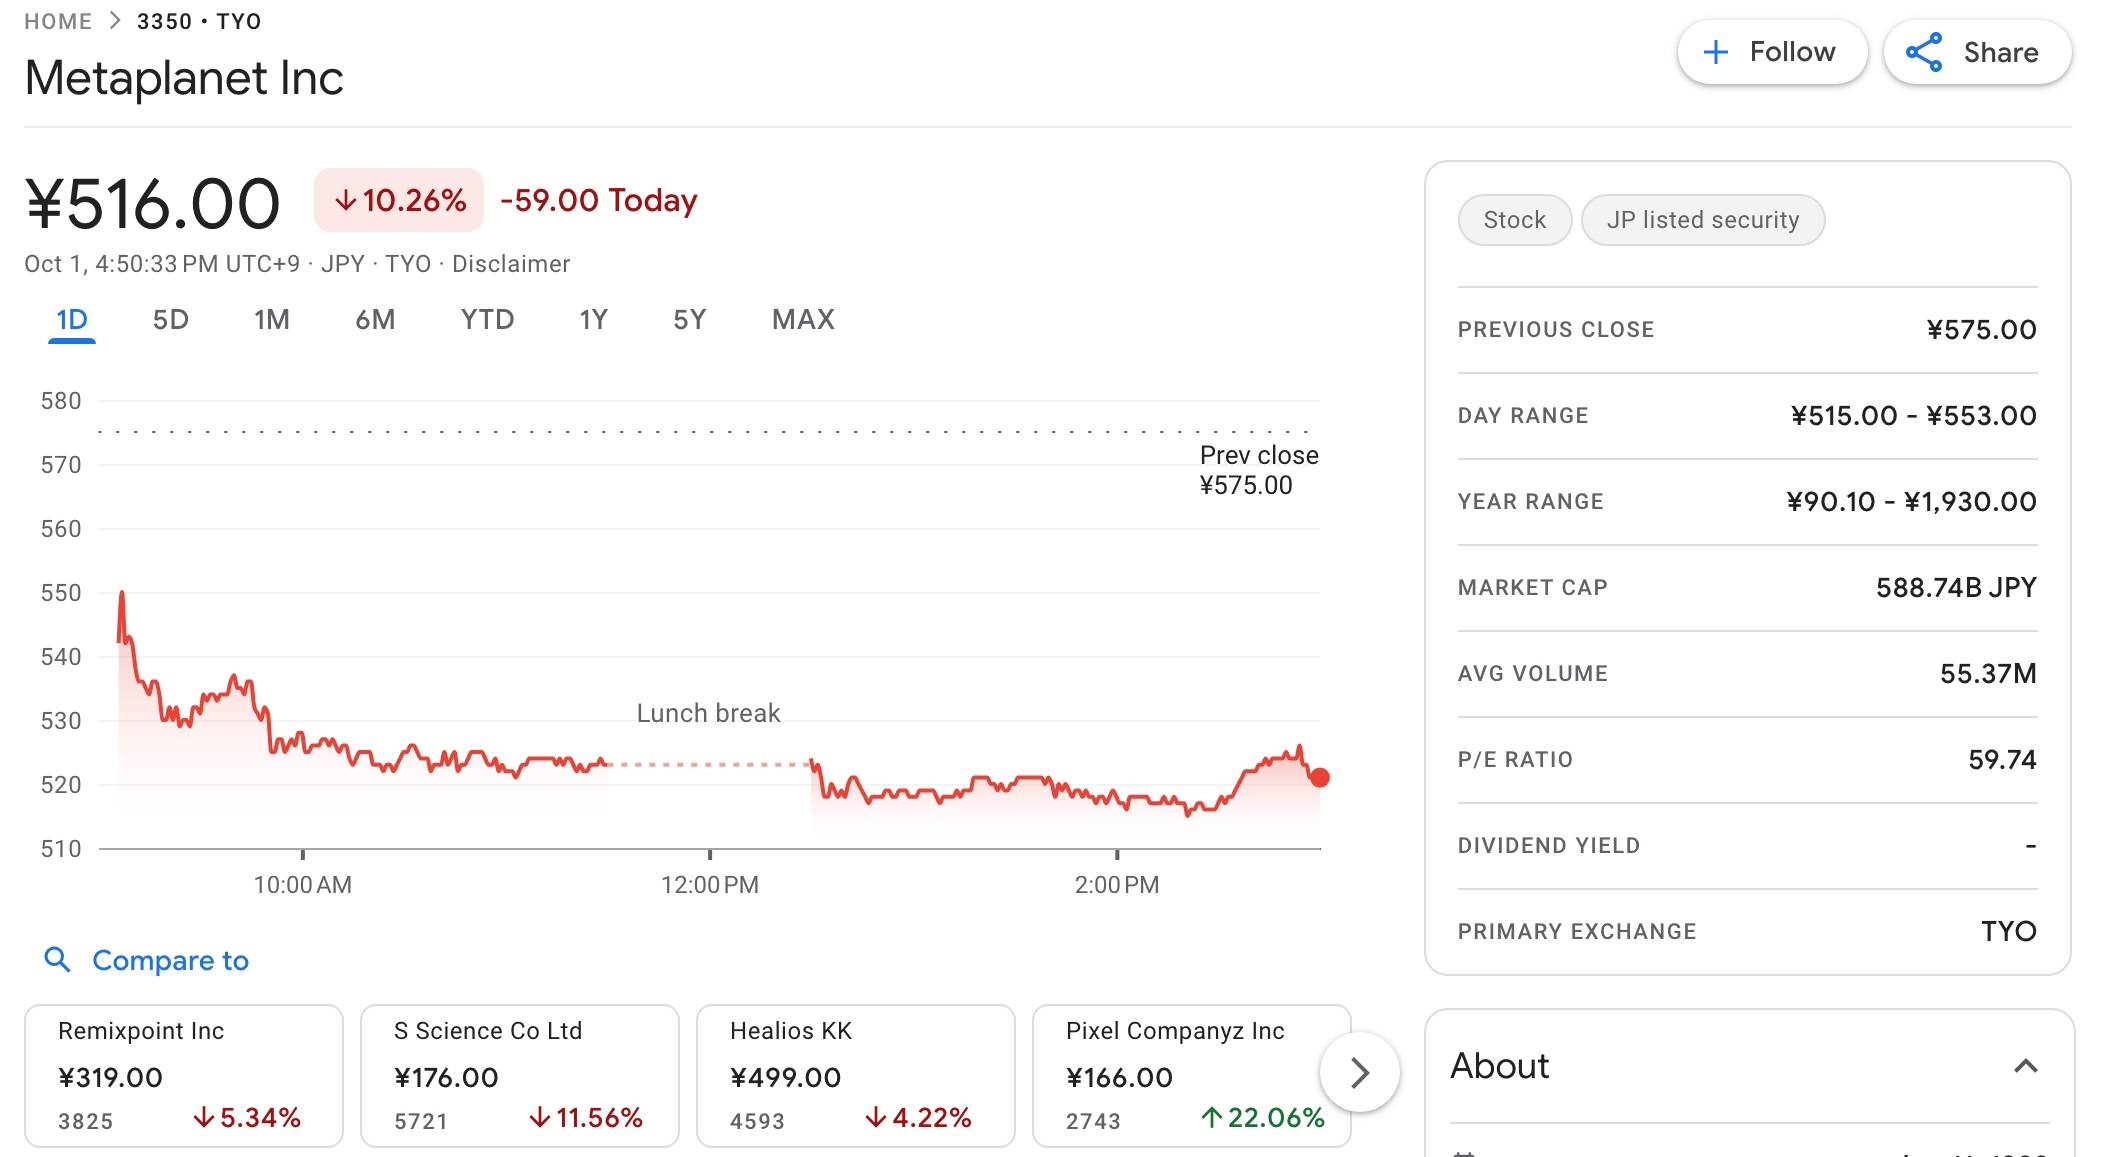This screenshot has height=1157, width=2107.
Task: Click the plus icon on Follow
Action: coord(1715,52)
